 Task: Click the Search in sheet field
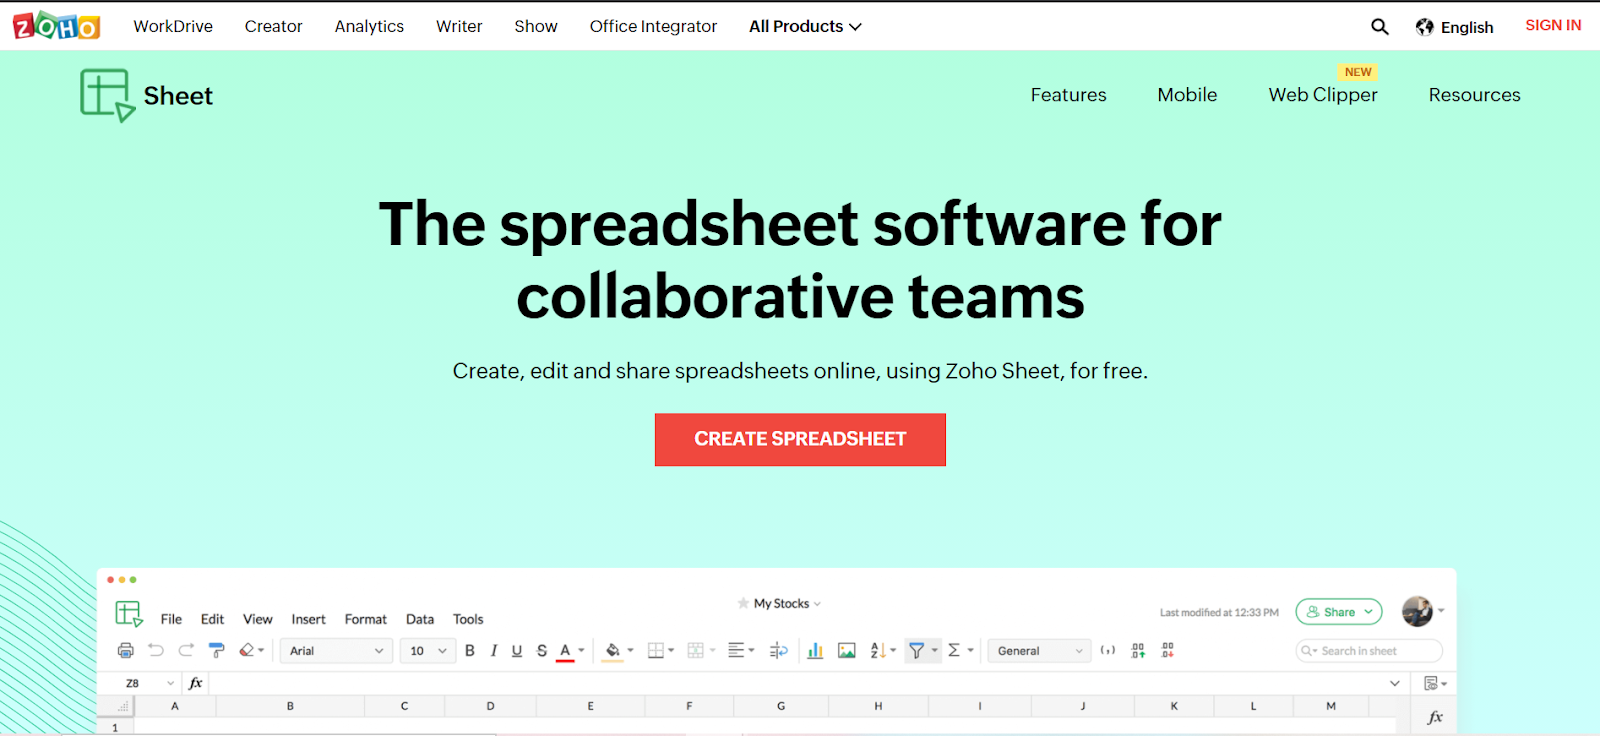[x=1369, y=651]
